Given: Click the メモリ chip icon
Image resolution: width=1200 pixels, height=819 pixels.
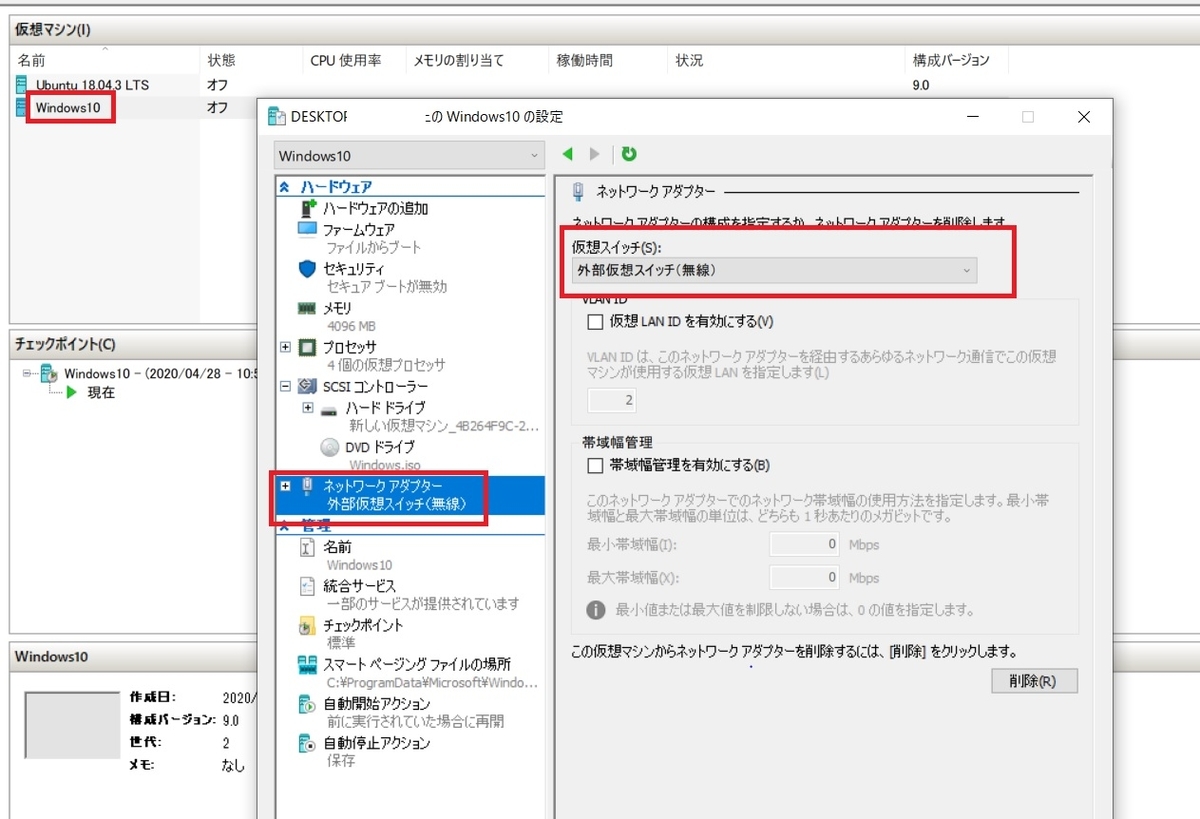Looking at the screenshot, I should click(x=307, y=309).
